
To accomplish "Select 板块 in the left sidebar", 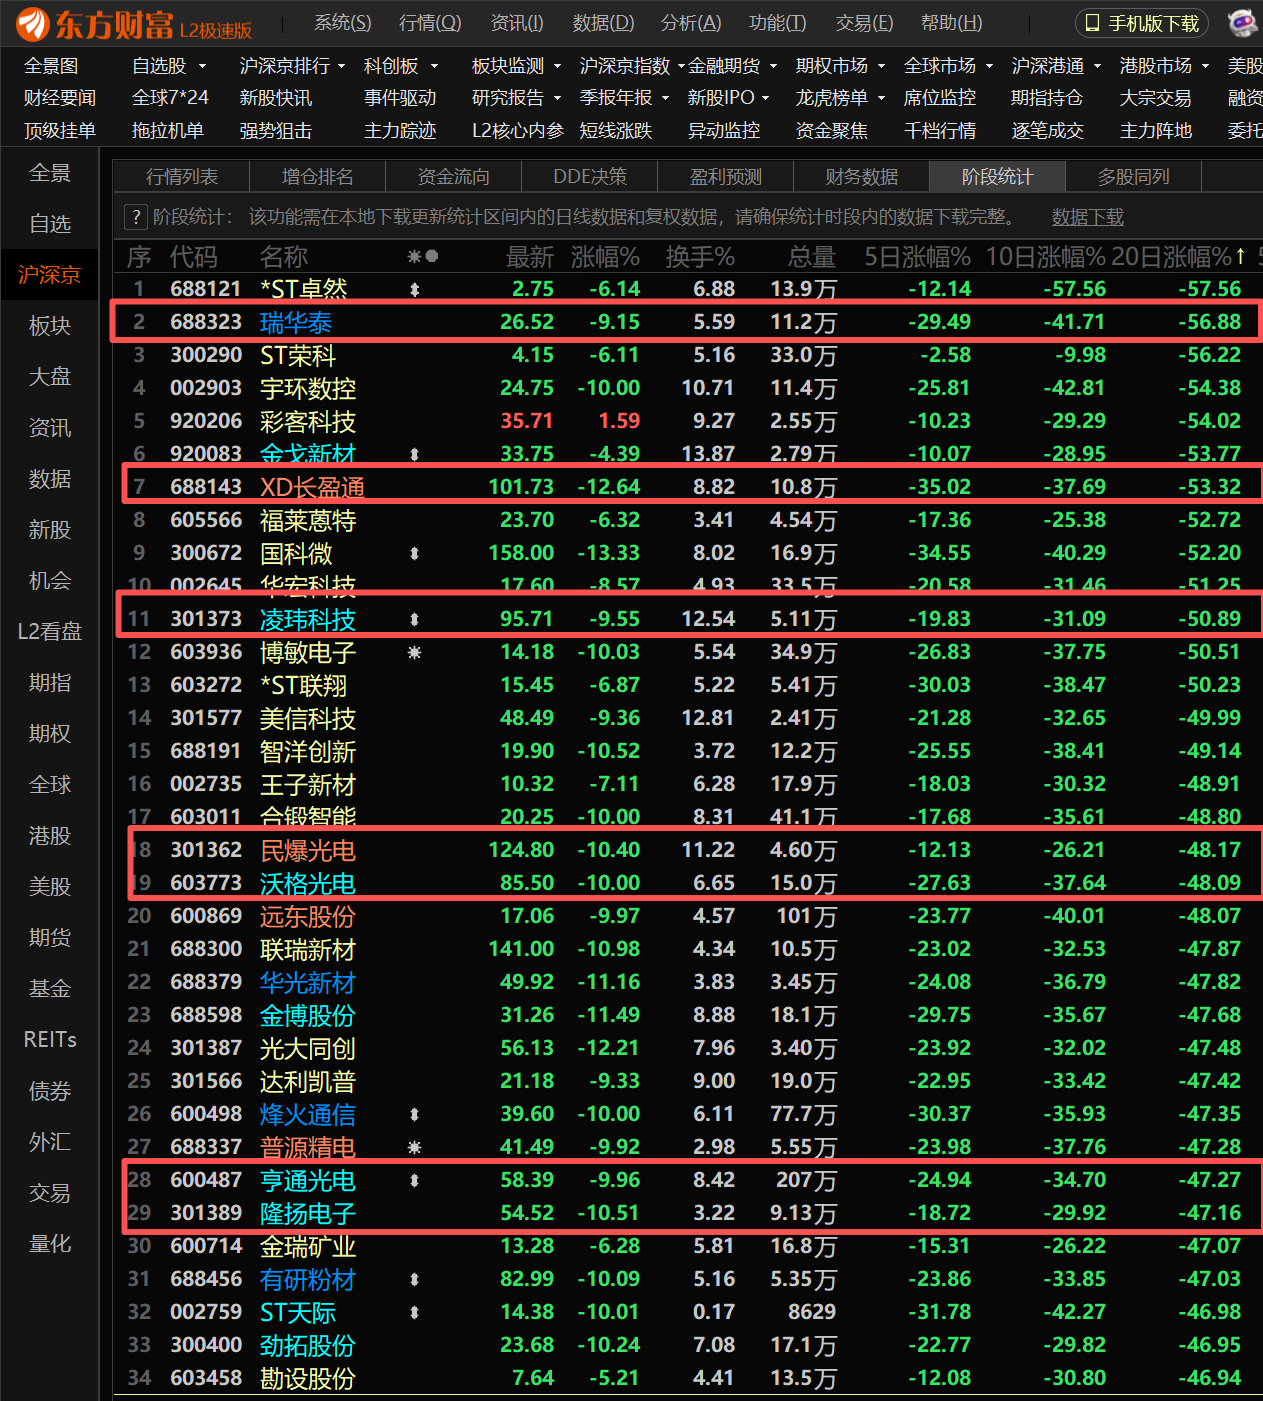I will 50,326.
